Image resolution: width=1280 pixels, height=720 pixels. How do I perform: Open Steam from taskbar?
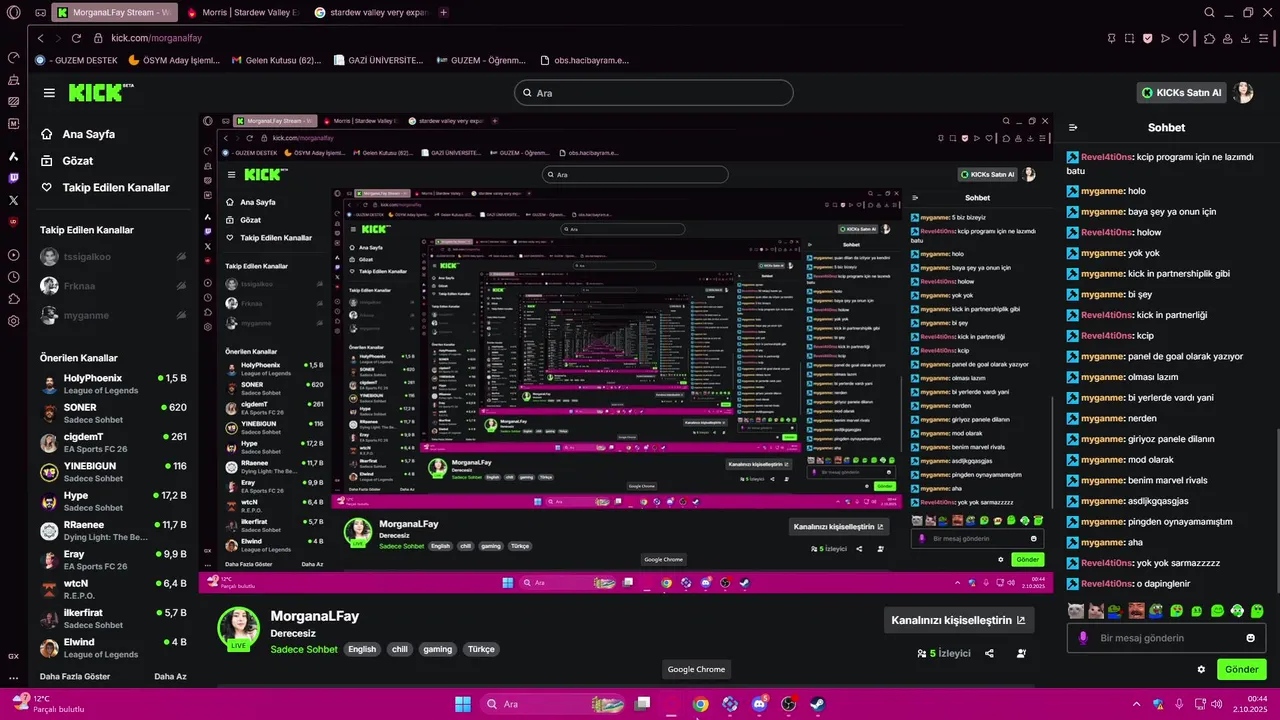pos(817,704)
